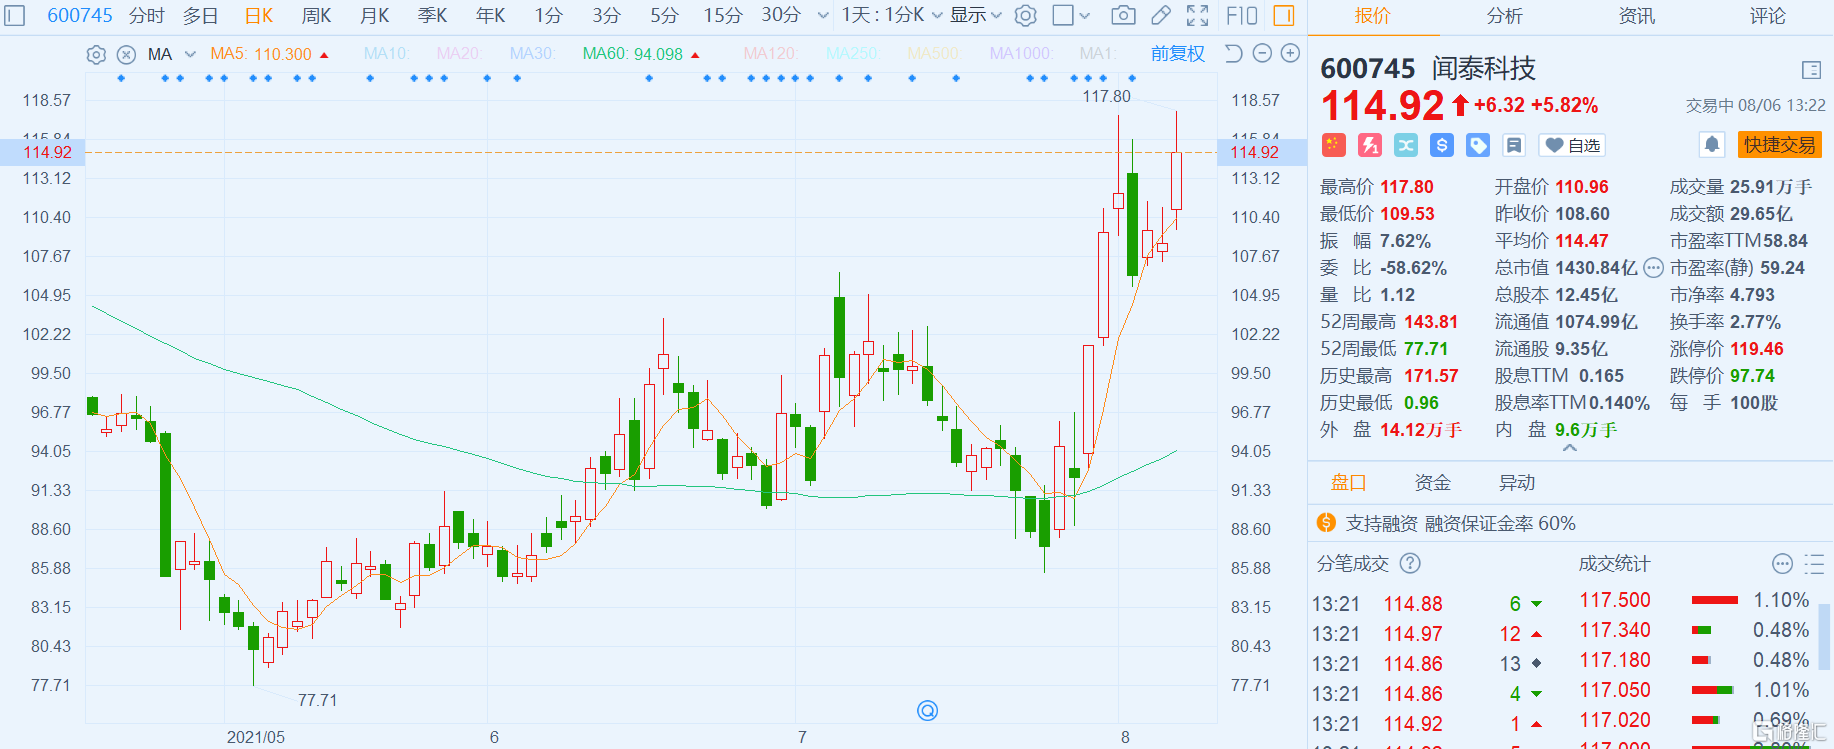Image resolution: width=1834 pixels, height=749 pixels.
Task: Switch to 周K weekly chart
Action: [x=316, y=15]
